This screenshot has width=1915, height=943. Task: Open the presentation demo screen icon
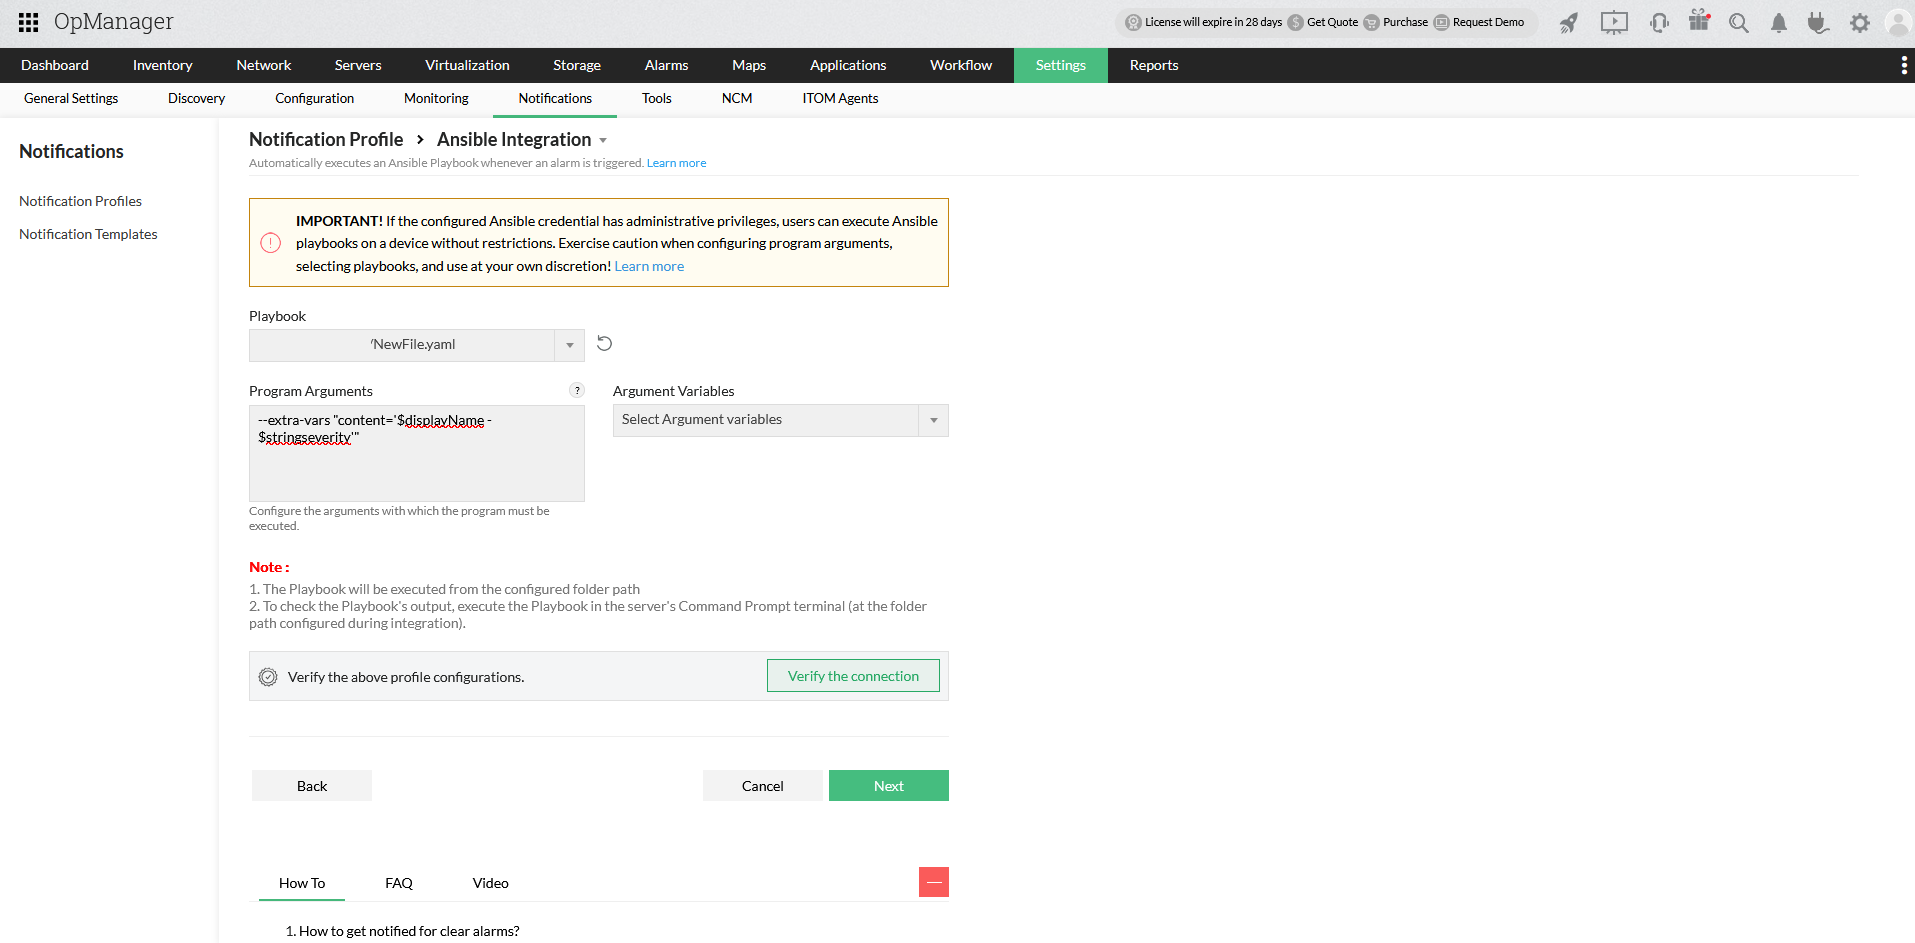(1614, 22)
